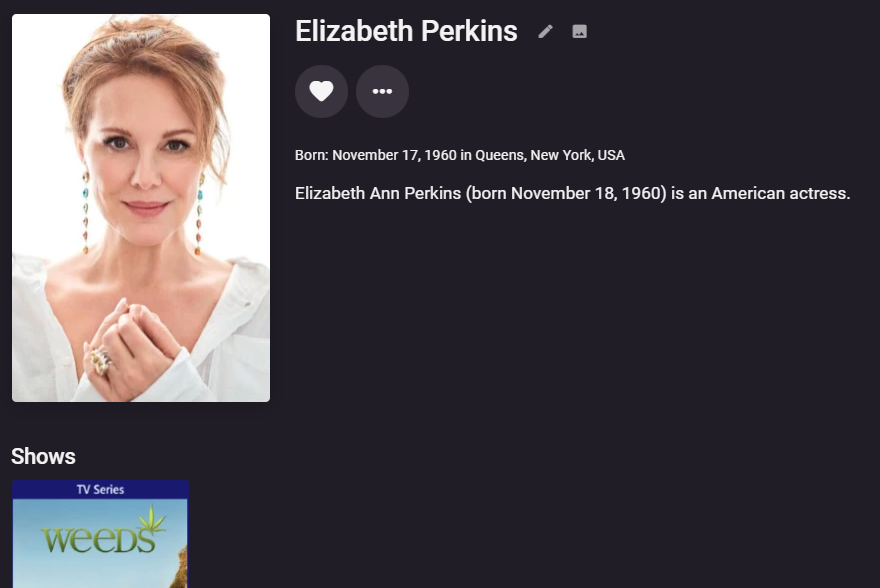Click the left dangling earring in portrait

click(85, 212)
